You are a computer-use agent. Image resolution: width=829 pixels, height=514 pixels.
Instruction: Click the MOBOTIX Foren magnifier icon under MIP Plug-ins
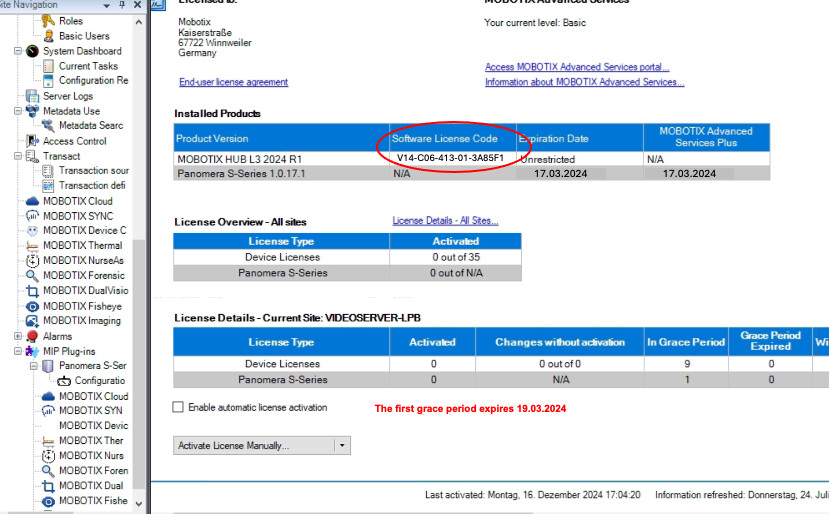coord(48,471)
